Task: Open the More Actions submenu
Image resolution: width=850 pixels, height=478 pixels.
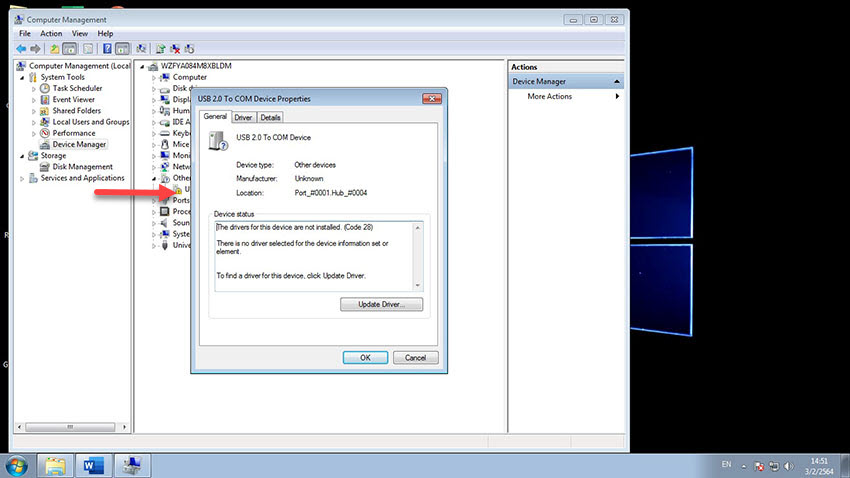Action: tap(550, 96)
